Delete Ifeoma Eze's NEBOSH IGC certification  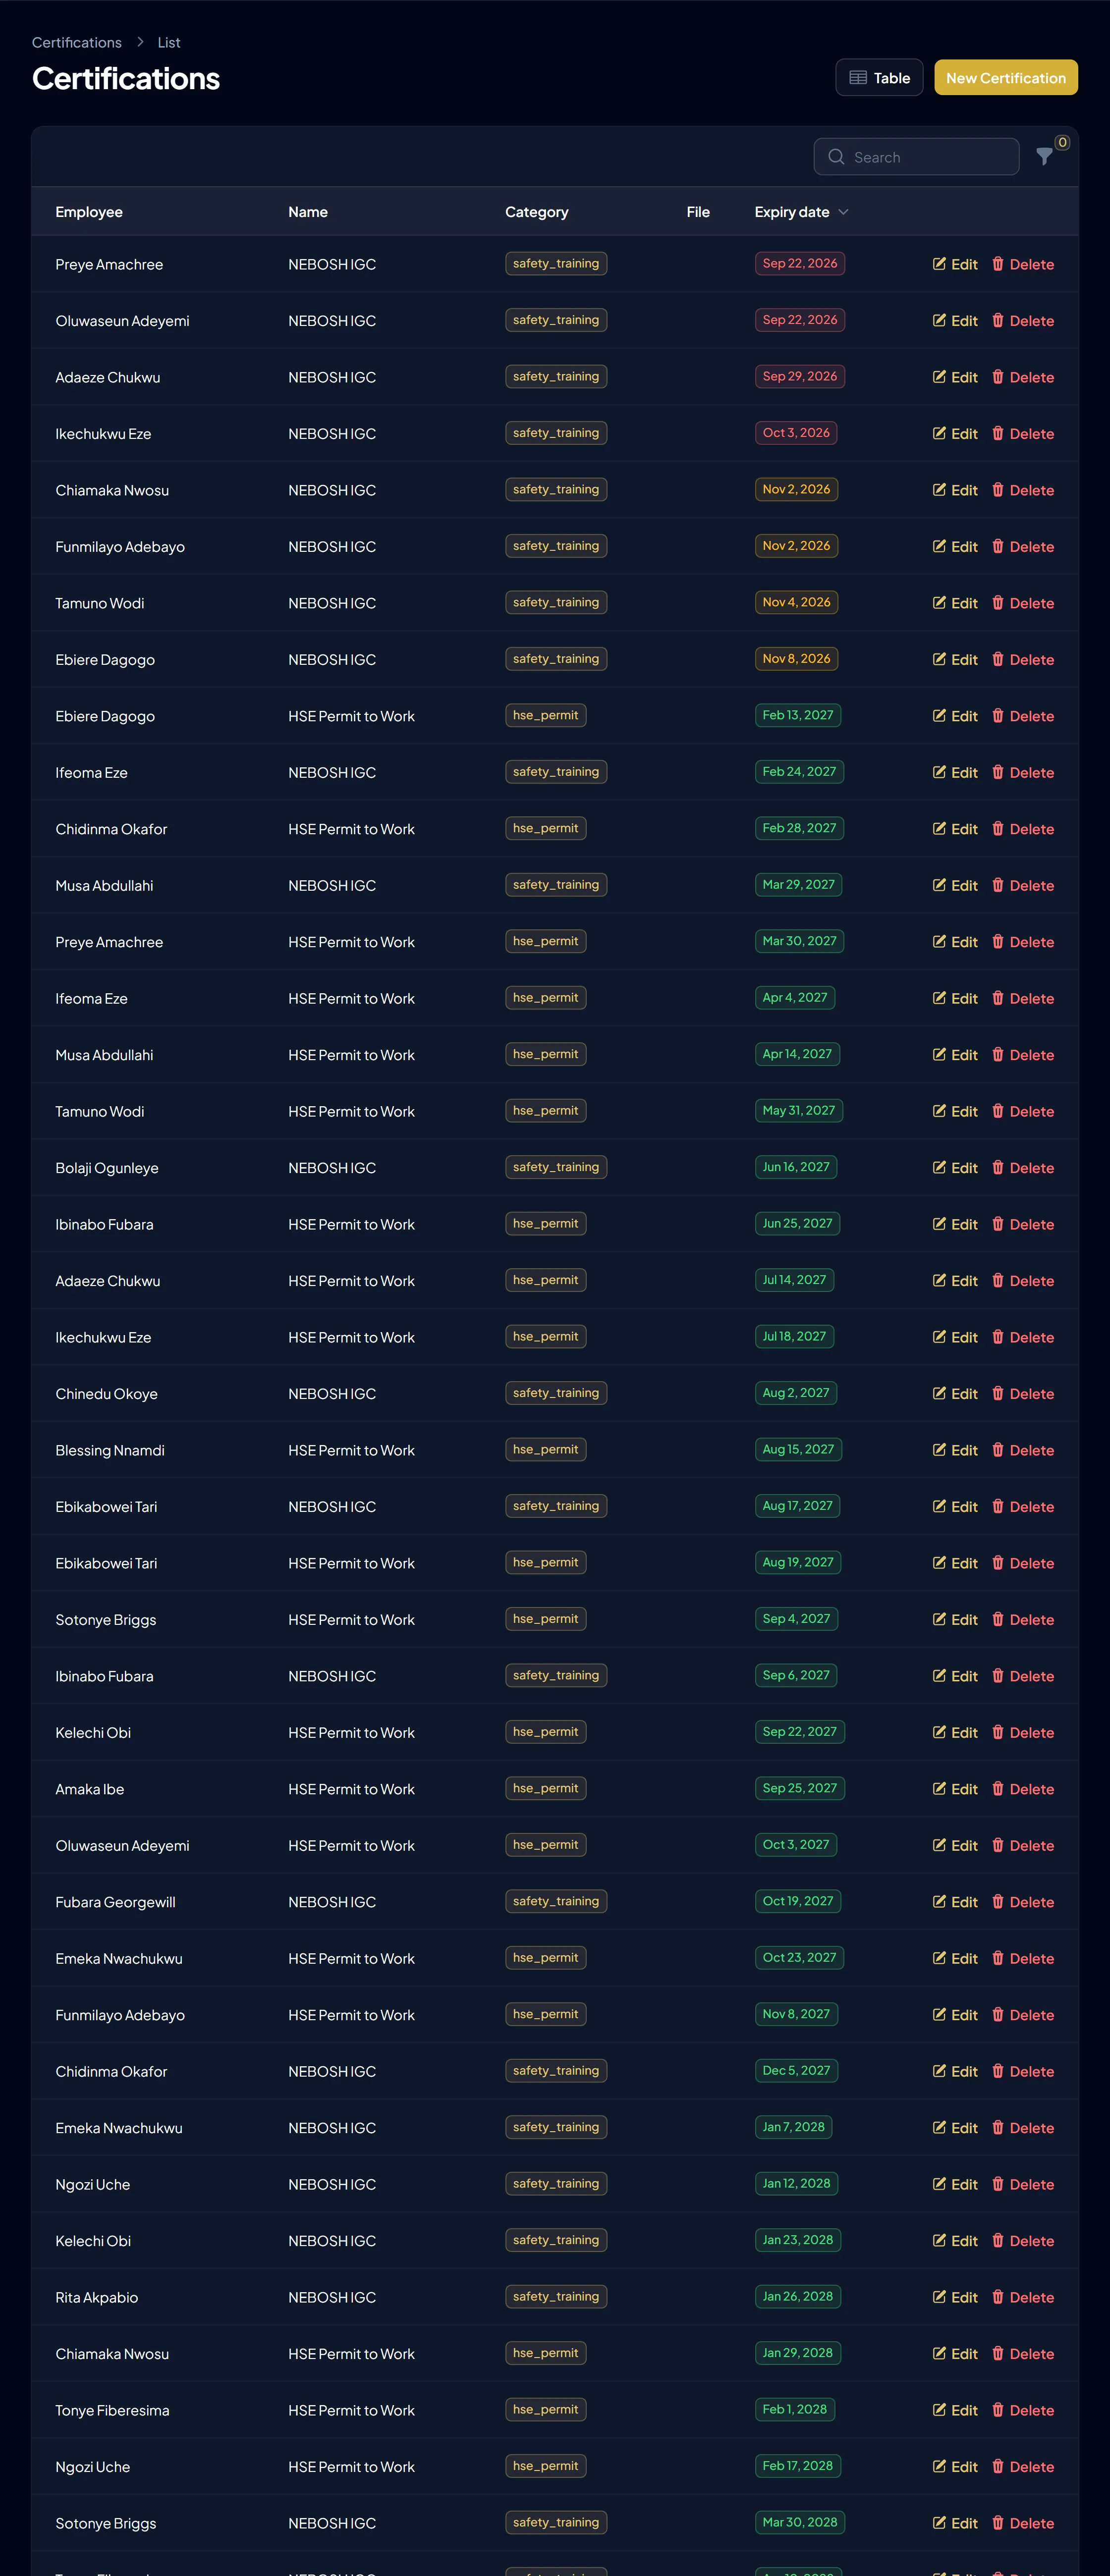coord(1022,773)
